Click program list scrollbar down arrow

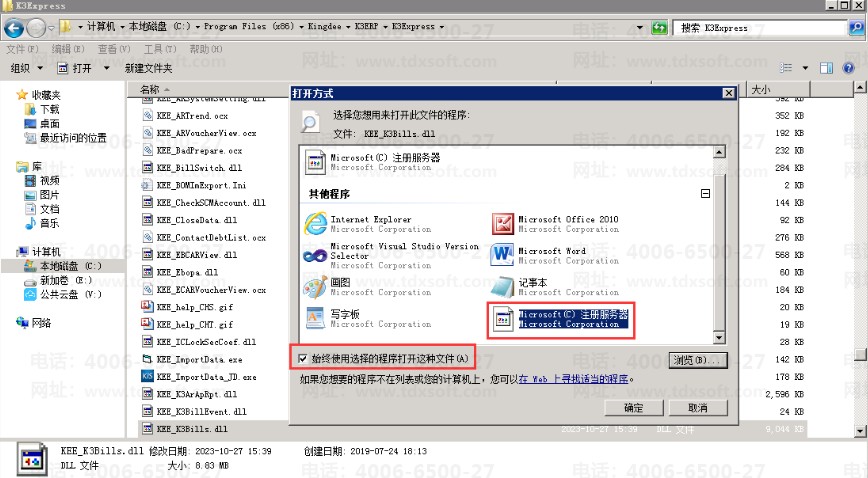[x=719, y=337]
